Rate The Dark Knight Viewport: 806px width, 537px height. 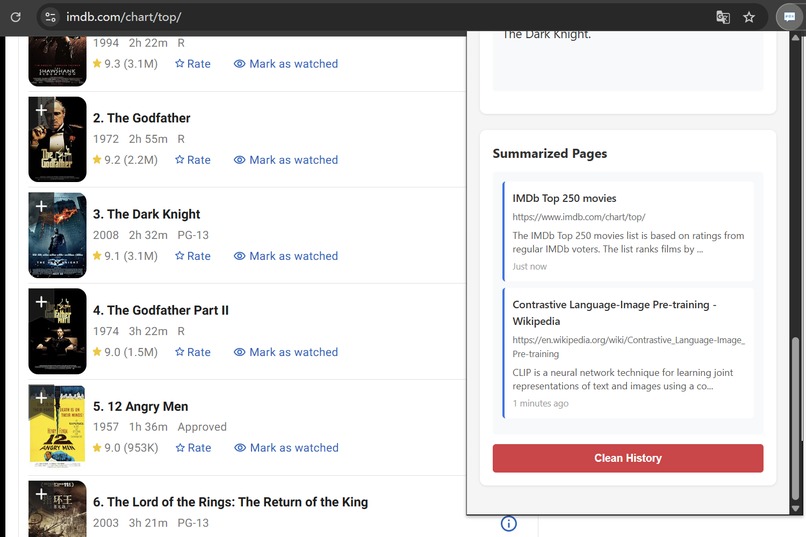coord(193,256)
